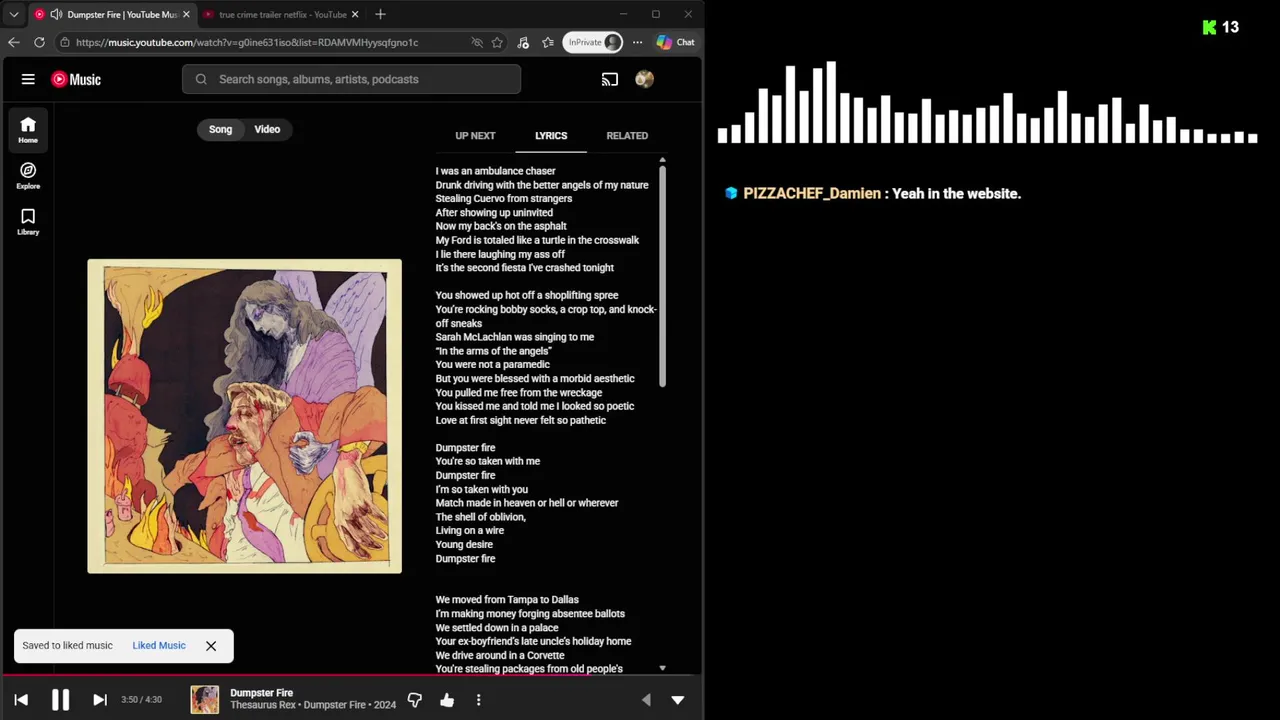
Task: View site information lock icon
Action: (x=65, y=42)
